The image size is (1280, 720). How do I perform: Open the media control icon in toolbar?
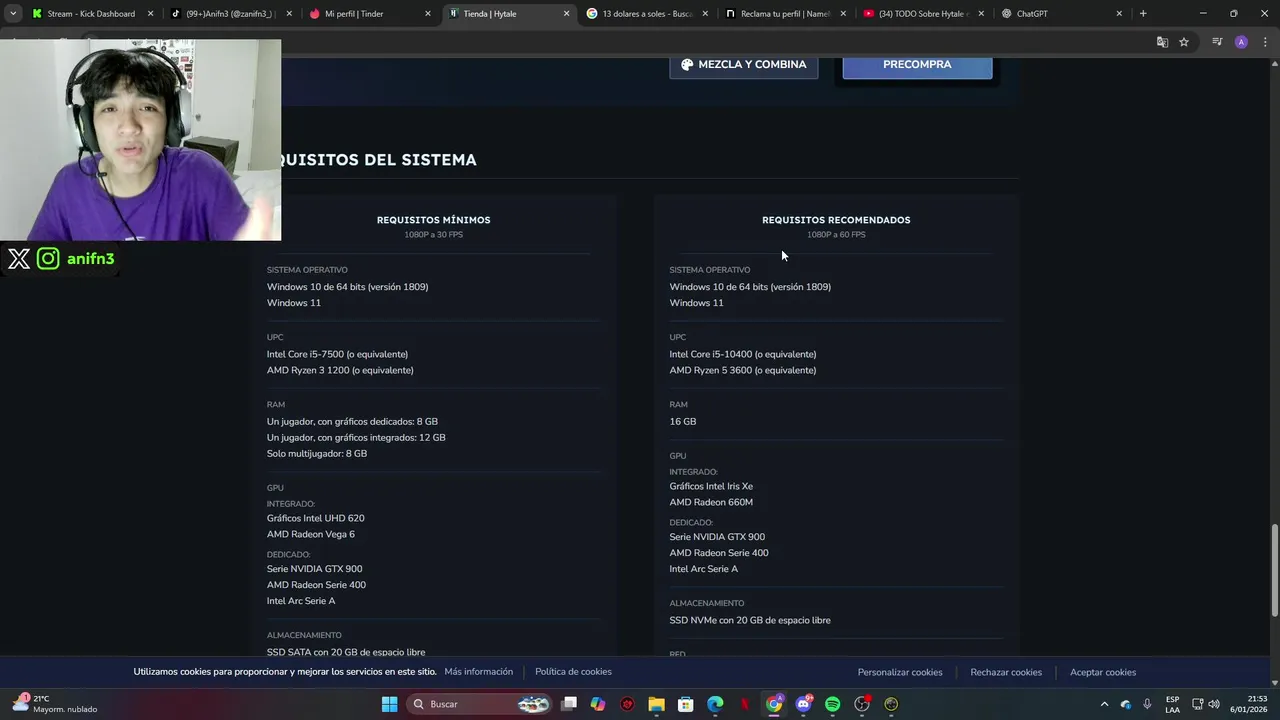coord(1217,42)
